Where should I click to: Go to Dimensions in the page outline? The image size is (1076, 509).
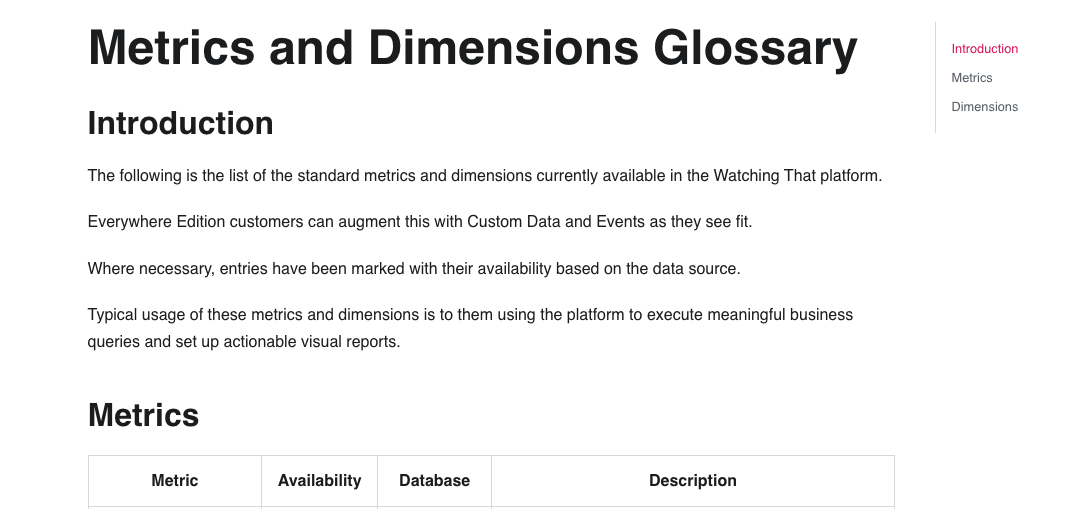click(984, 106)
